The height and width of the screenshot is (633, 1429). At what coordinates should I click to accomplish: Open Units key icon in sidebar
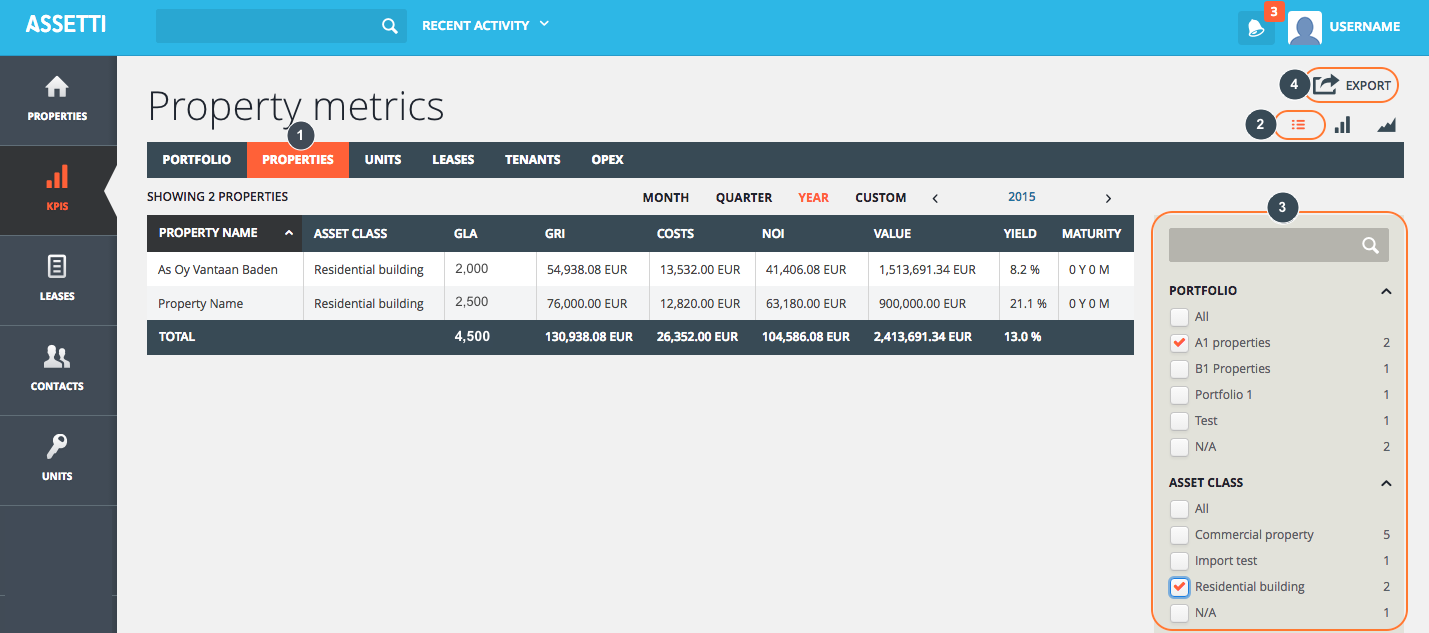click(x=58, y=459)
